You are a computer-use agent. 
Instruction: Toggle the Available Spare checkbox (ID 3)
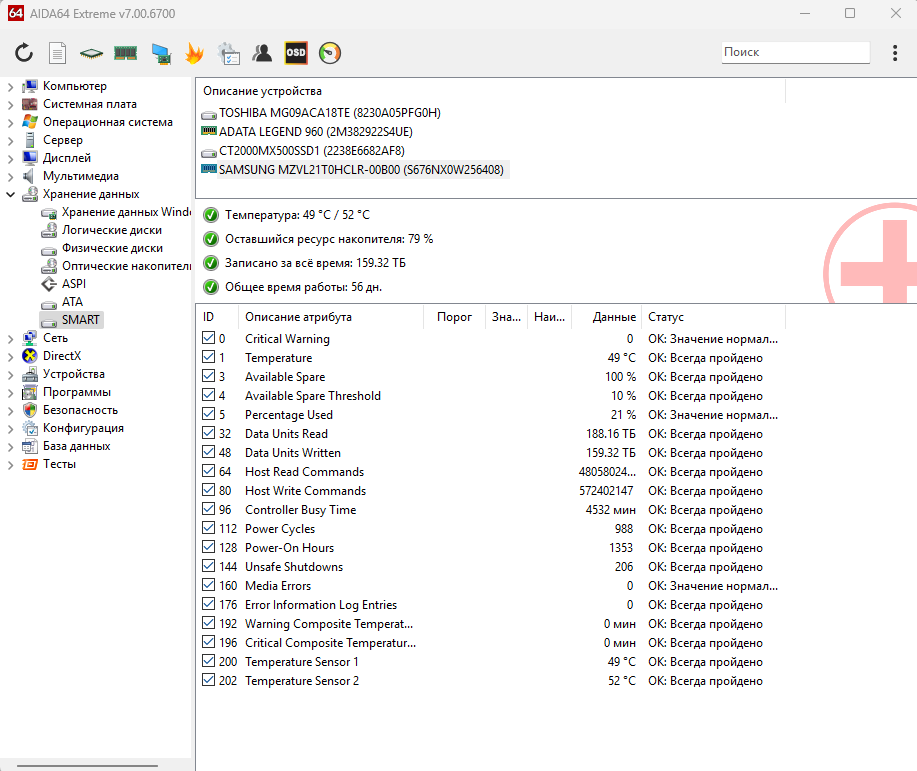[208, 376]
